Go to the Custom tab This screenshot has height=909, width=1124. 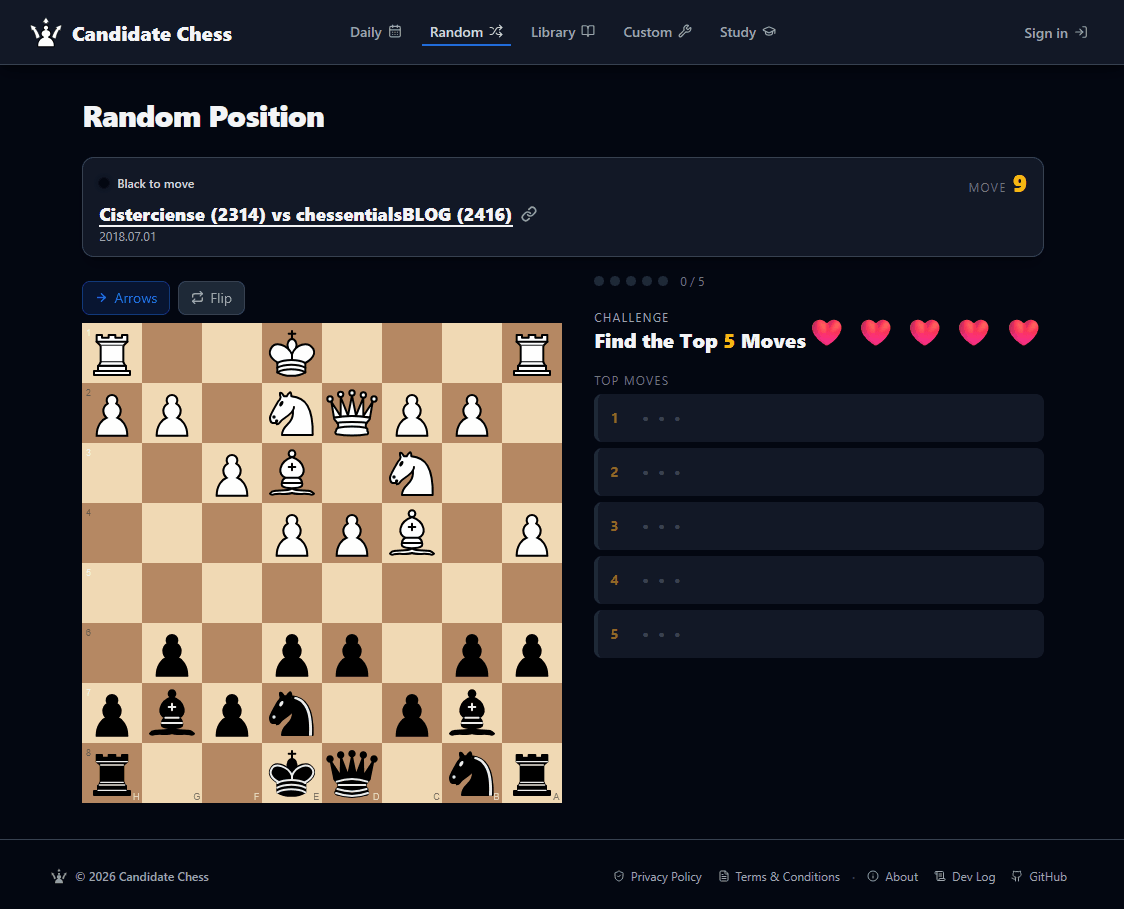657,32
